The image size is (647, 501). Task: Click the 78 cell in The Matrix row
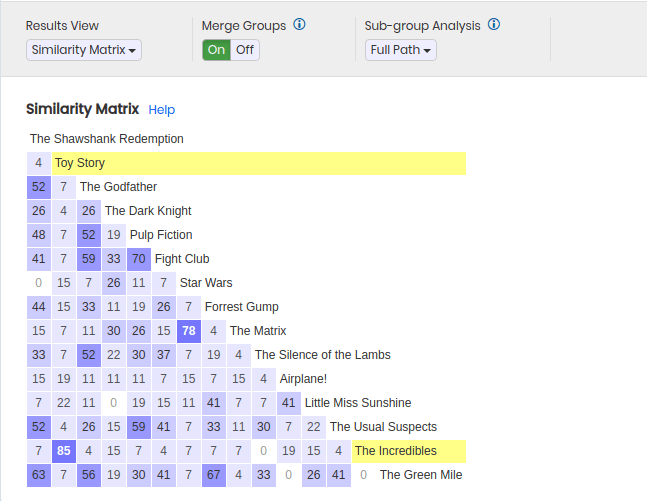pos(189,331)
